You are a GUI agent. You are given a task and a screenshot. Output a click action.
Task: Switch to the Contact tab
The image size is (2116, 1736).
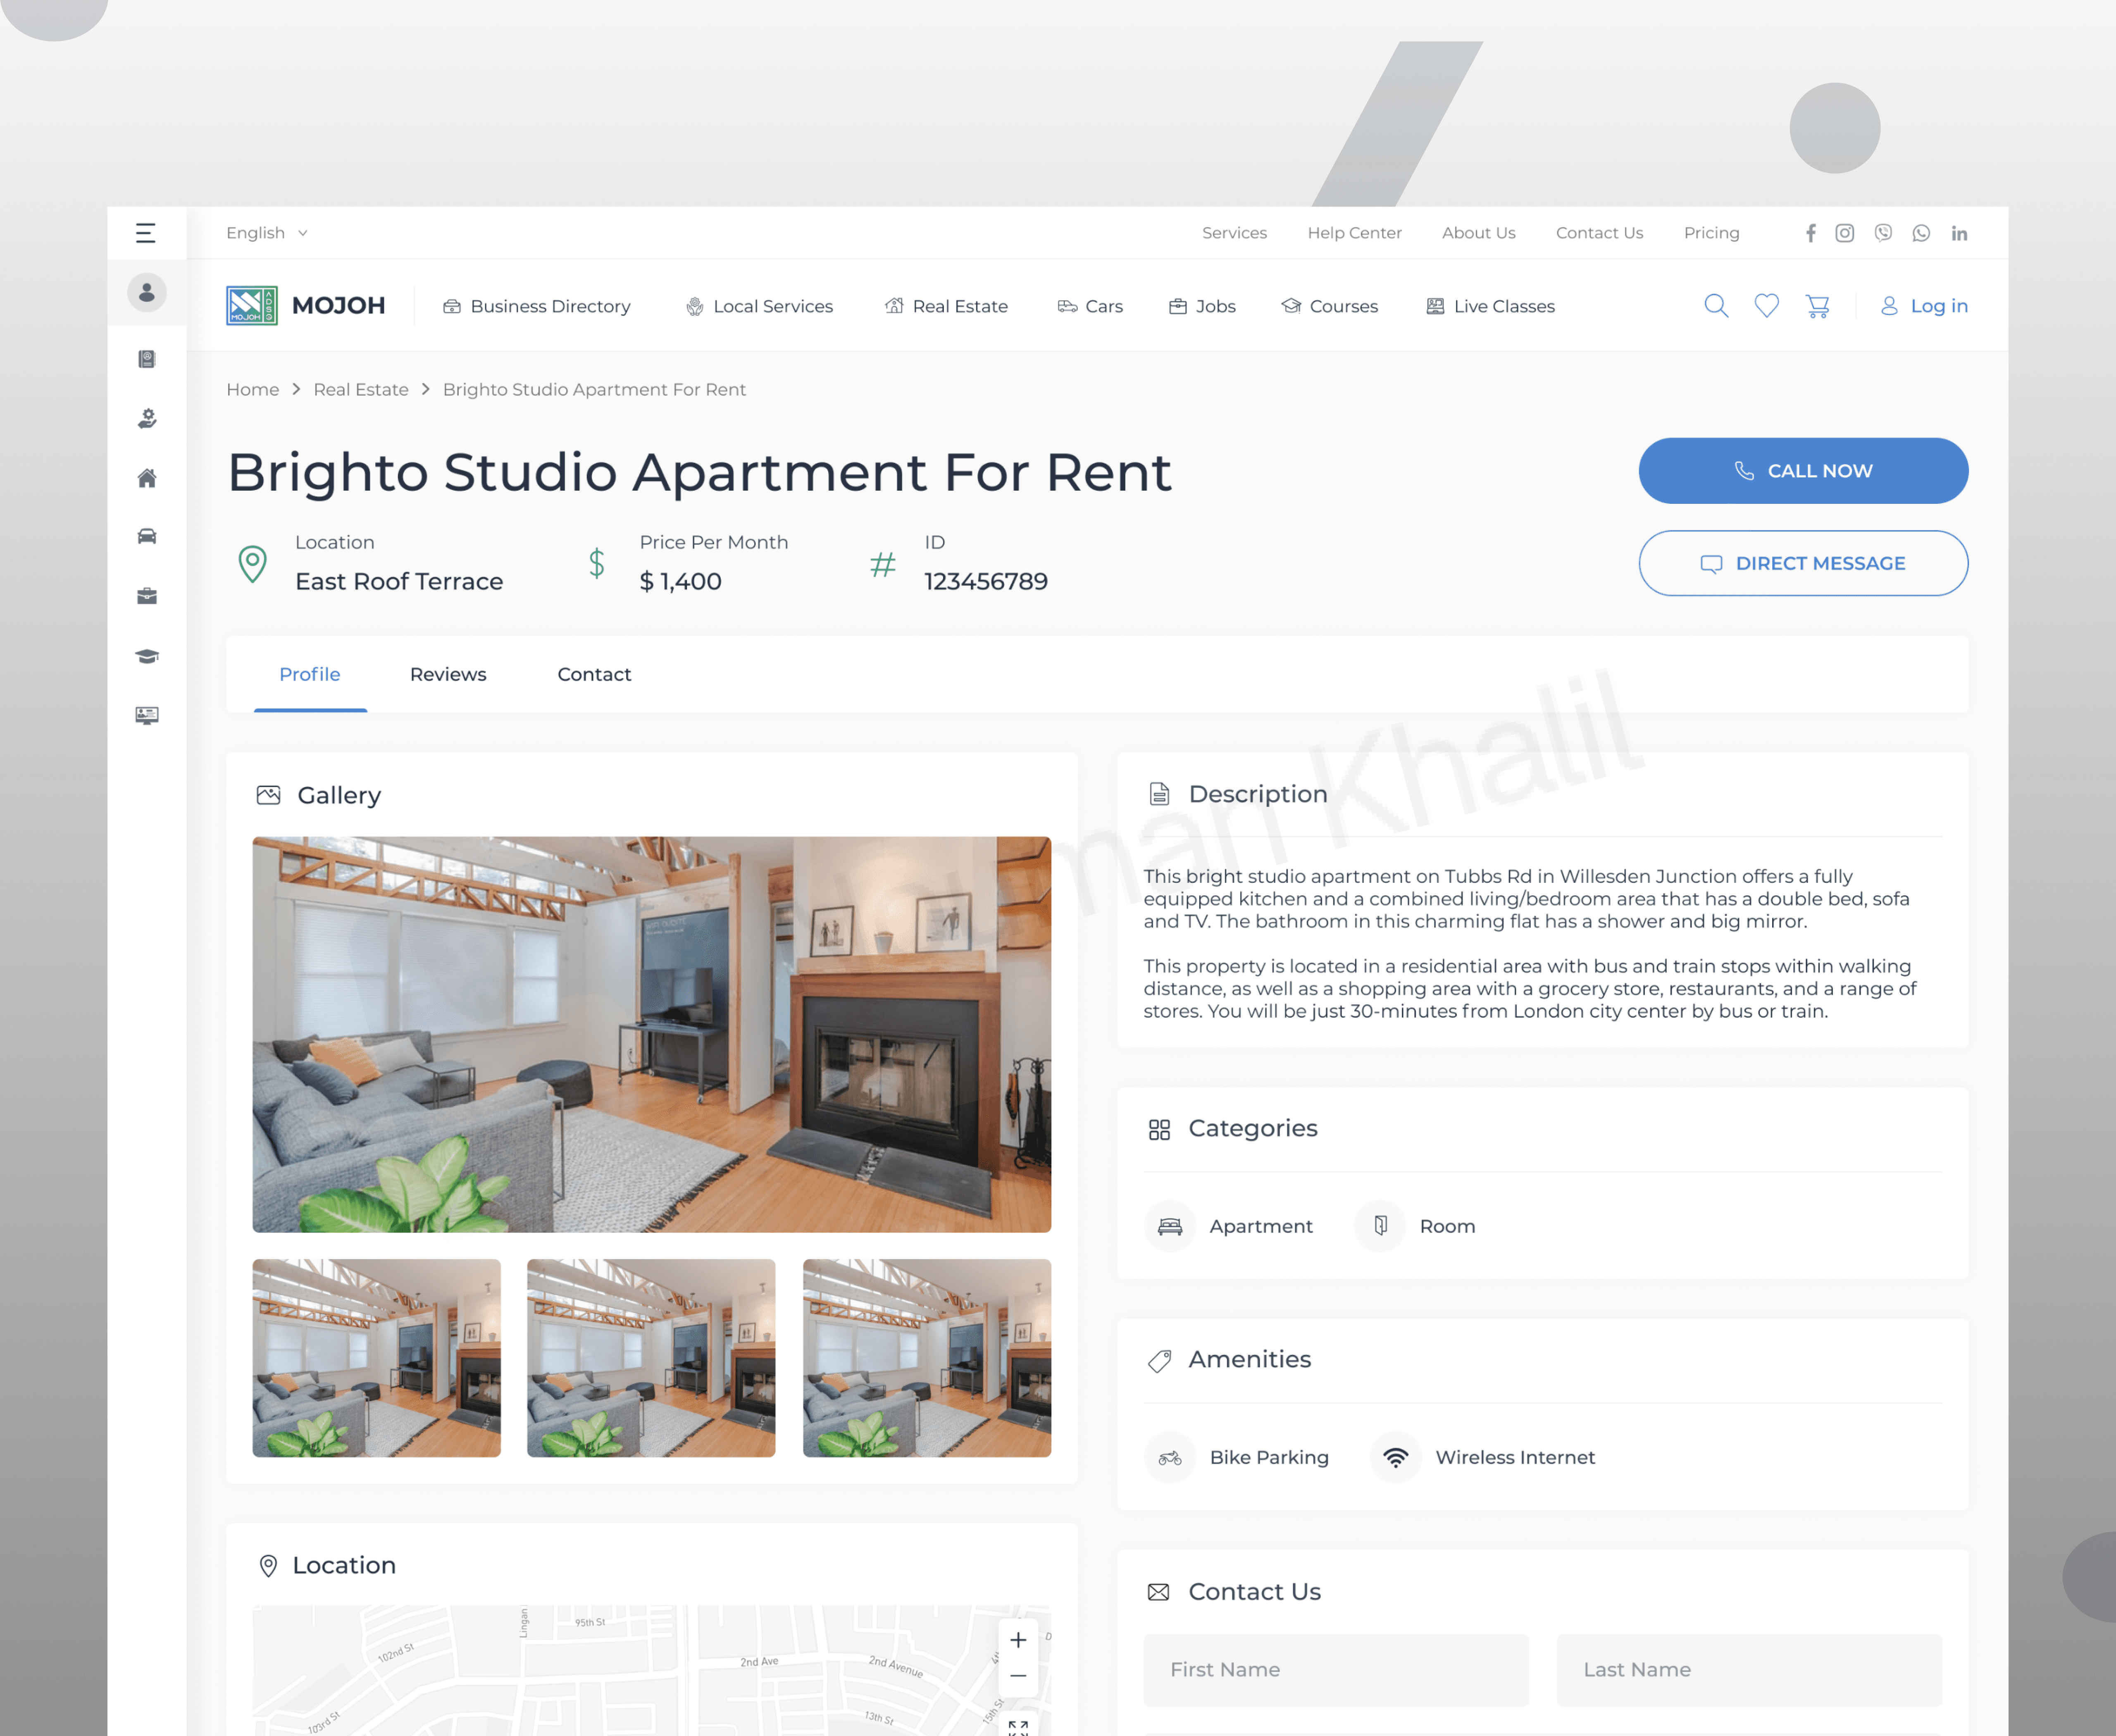pyautogui.click(x=594, y=674)
